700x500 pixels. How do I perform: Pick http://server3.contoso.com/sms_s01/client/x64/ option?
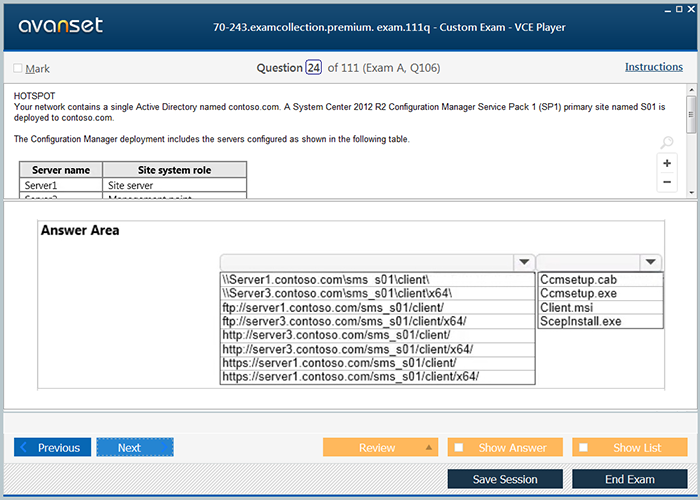(x=377, y=349)
